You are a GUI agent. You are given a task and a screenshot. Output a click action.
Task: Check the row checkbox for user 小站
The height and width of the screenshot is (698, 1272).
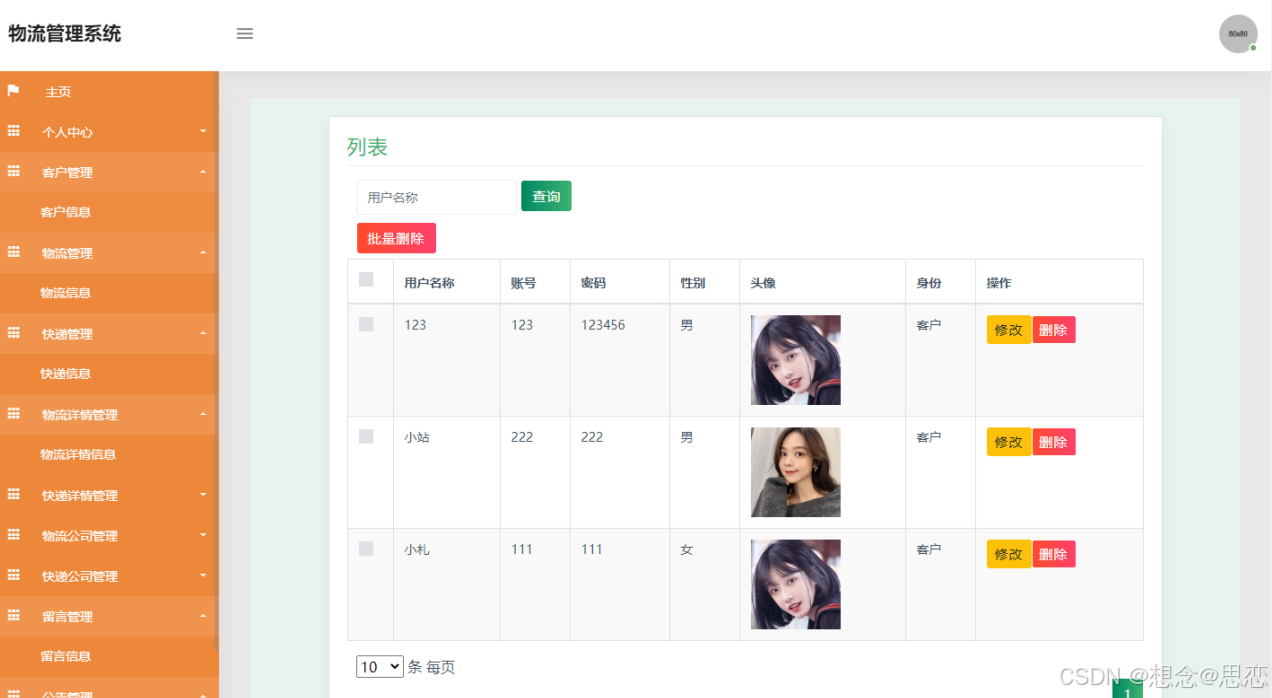(x=366, y=436)
